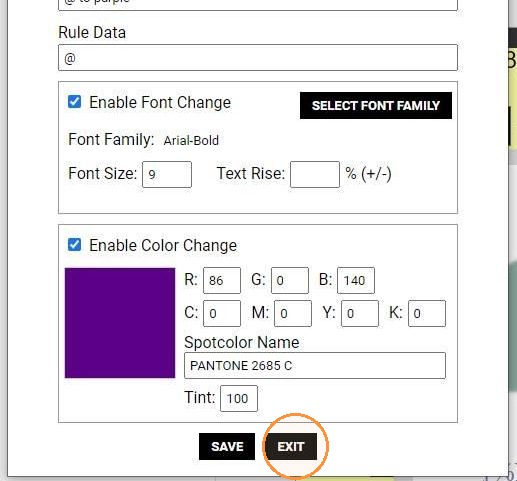The image size is (517, 481).
Task: Click the Exit button
Action: pos(291,446)
